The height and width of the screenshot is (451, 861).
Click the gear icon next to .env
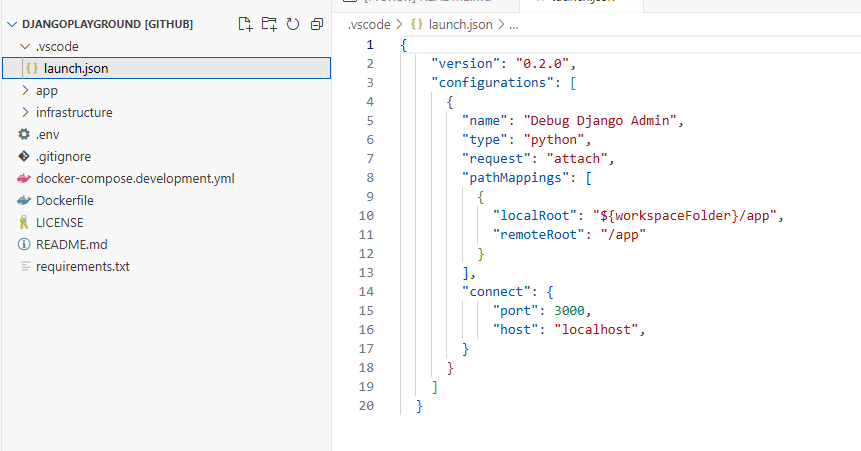[24, 134]
